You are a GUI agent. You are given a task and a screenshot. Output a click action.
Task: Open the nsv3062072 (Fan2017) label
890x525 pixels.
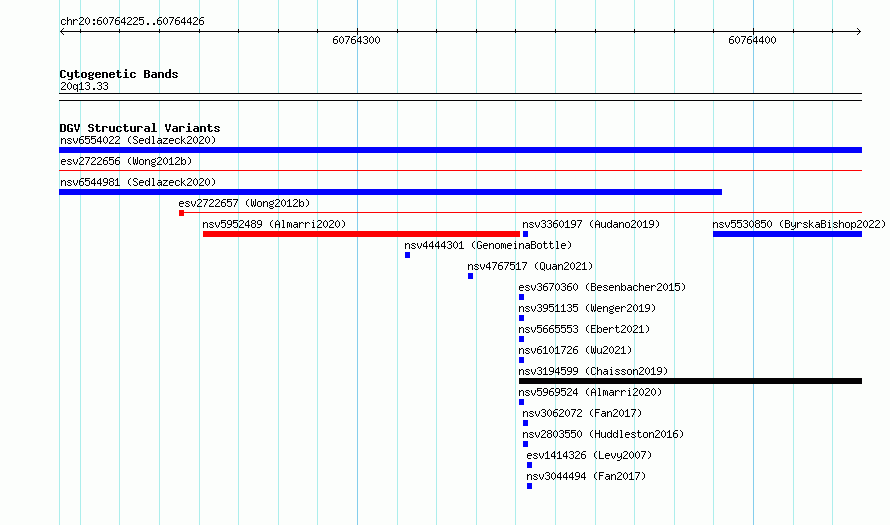(x=582, y=413)
